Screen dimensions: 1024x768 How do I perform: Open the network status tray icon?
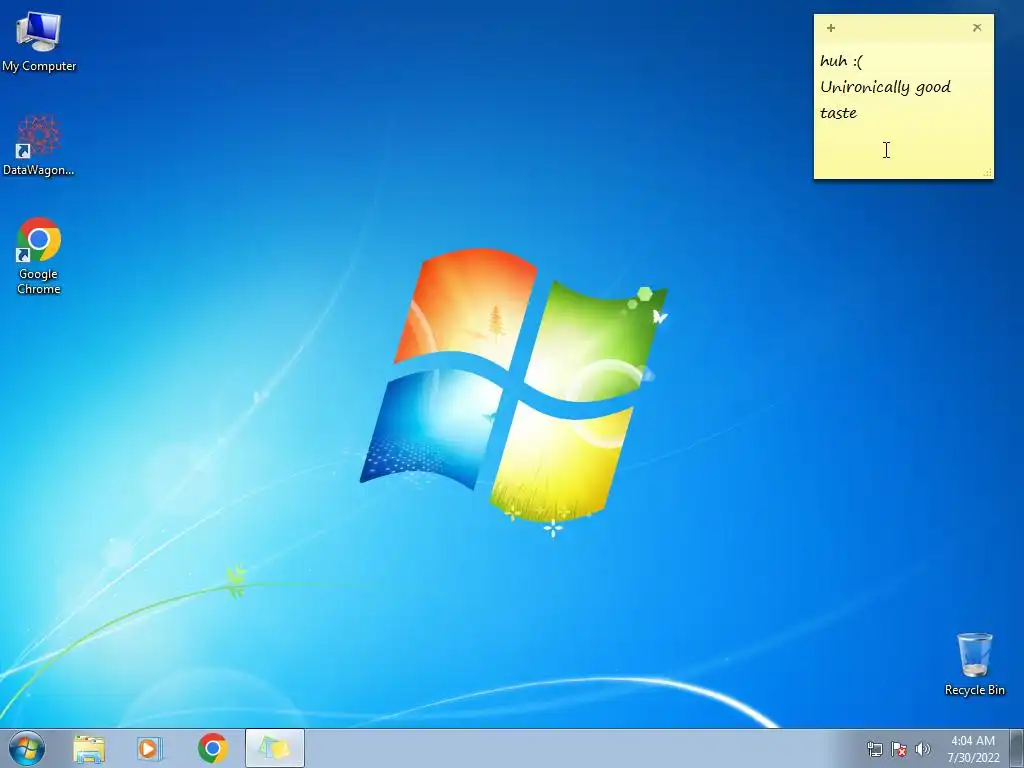coord(874,749)
